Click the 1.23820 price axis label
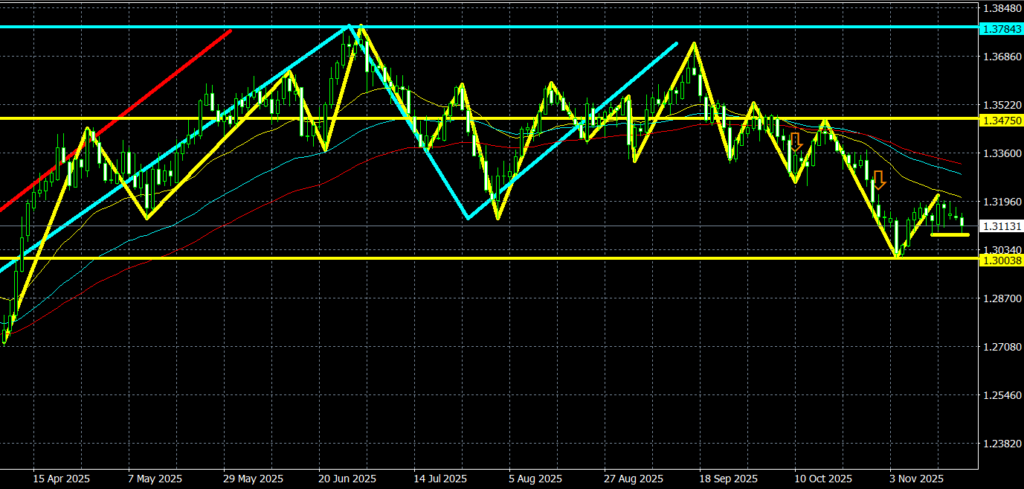This screenshot has height=489, width=1024. pos(1000,444)
